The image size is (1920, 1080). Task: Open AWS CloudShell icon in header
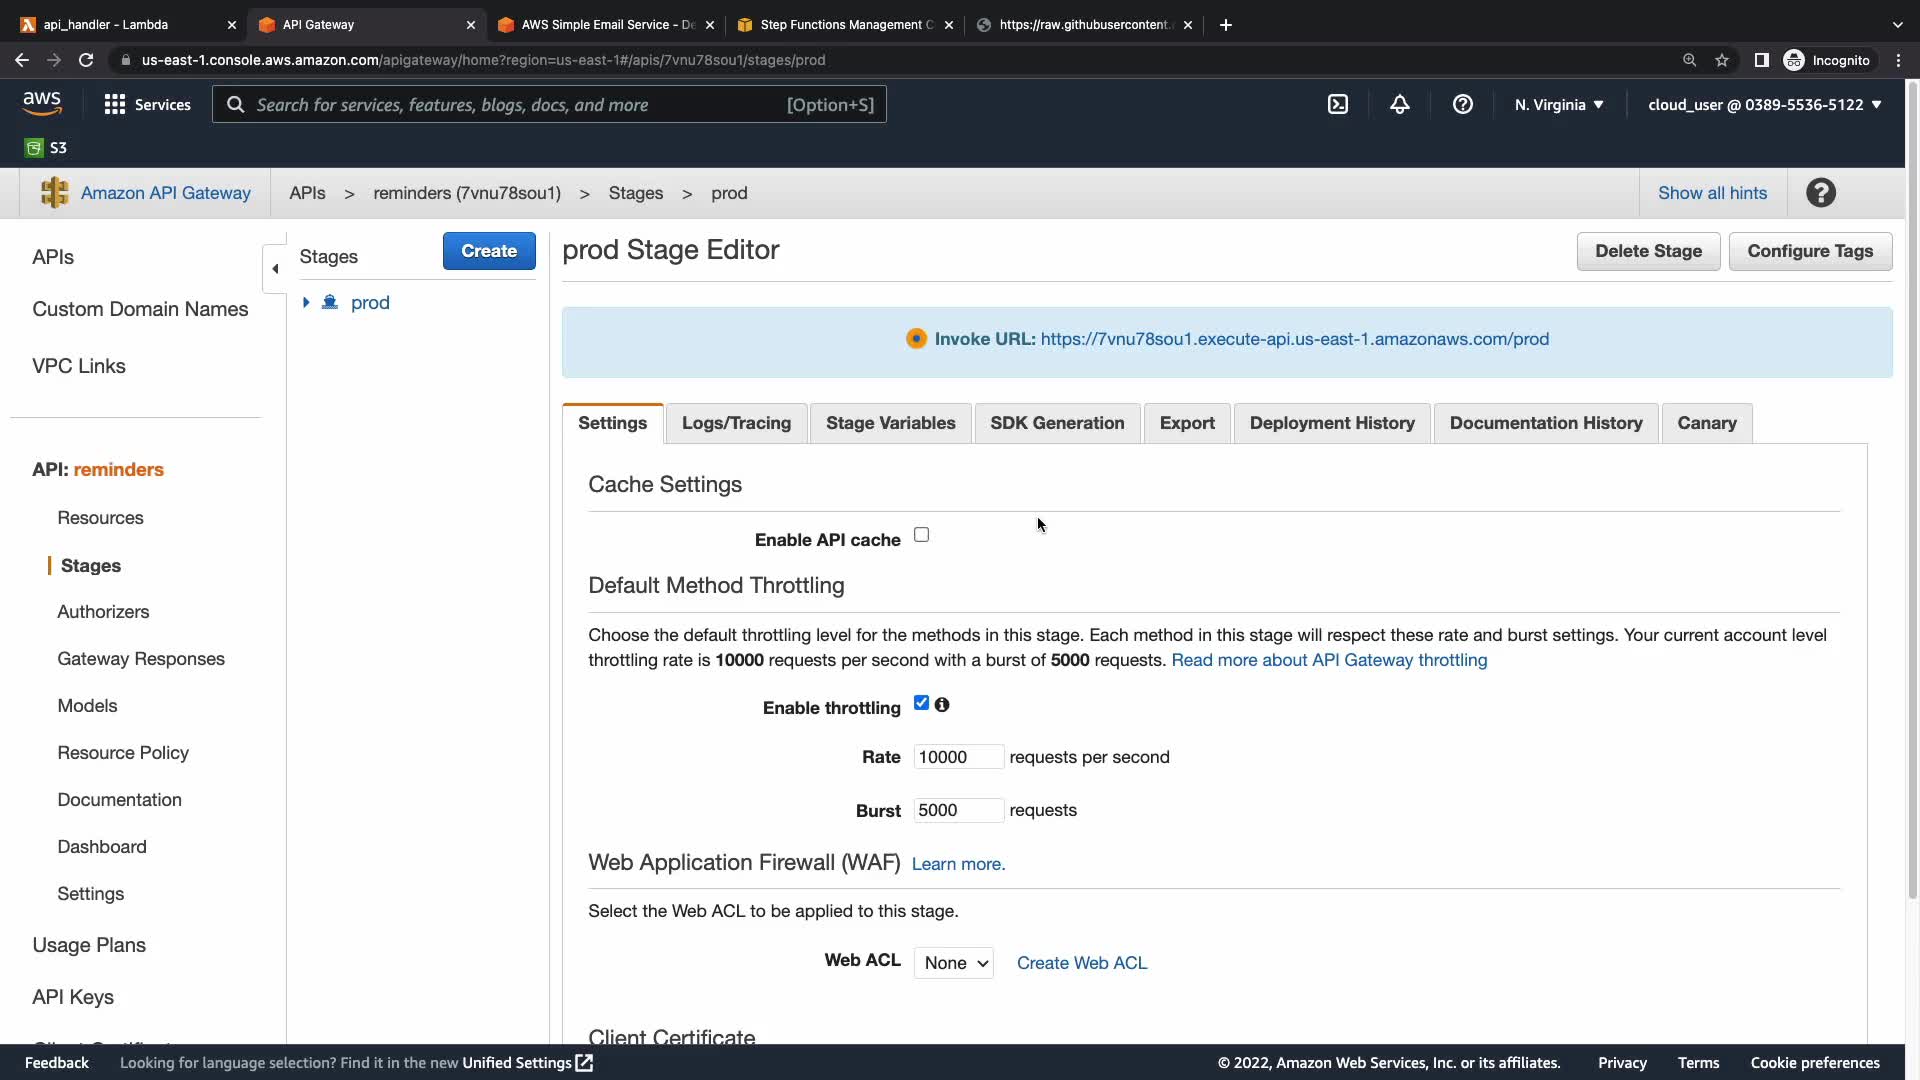pos(1337,104)
